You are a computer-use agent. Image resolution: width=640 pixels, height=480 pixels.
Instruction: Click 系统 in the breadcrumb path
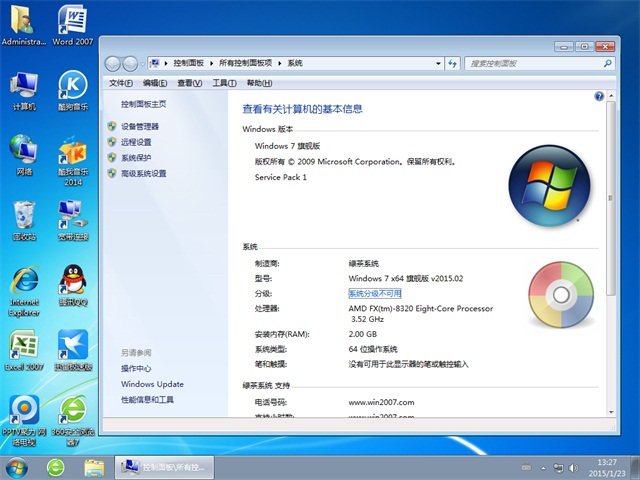tap(295, 63)
